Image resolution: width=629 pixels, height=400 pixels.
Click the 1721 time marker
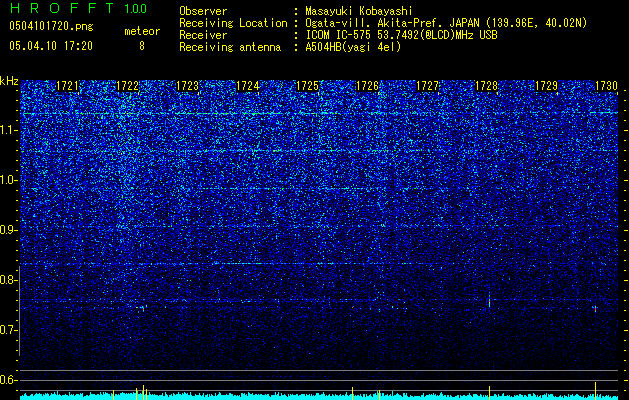click(x=67, y=86)
